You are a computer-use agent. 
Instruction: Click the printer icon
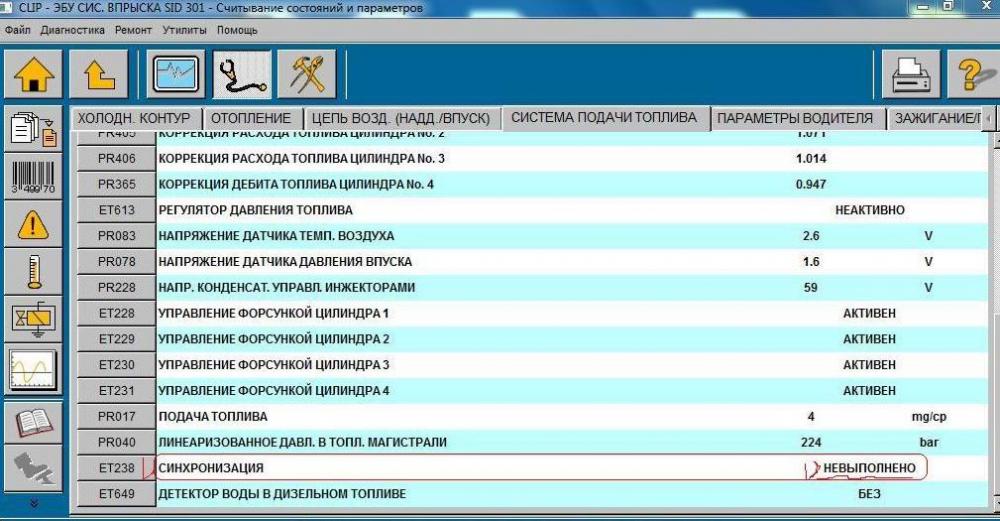point(911,74)
